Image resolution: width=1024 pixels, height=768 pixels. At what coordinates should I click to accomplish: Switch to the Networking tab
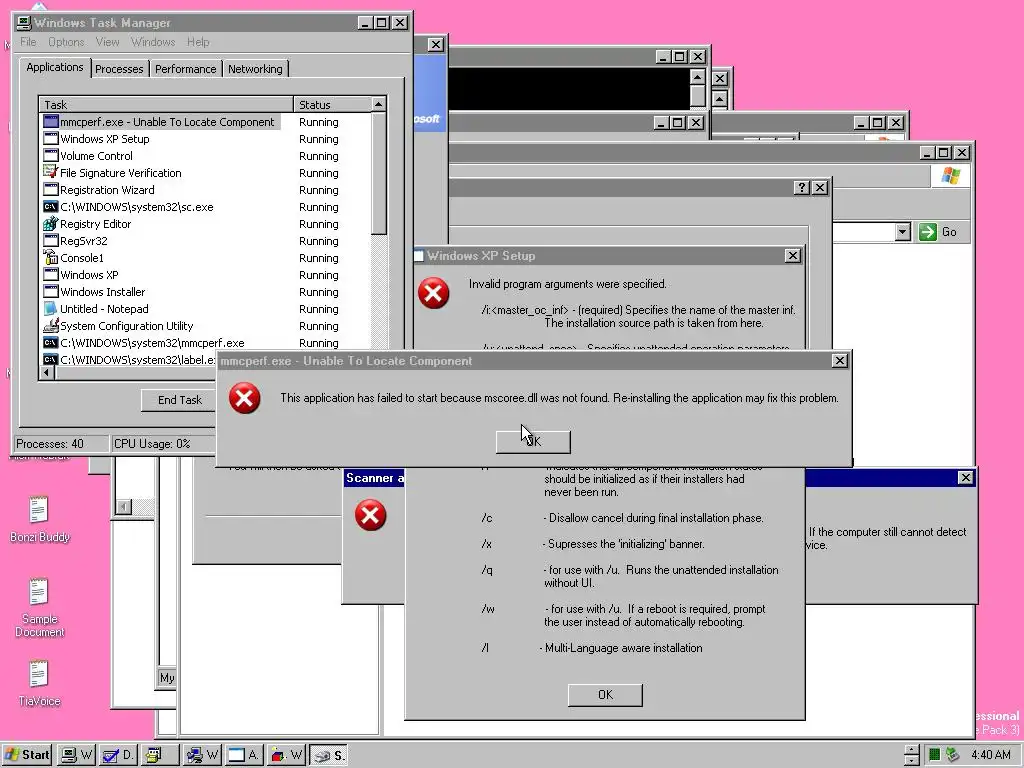pyautogui.click(x=255, y=69)
